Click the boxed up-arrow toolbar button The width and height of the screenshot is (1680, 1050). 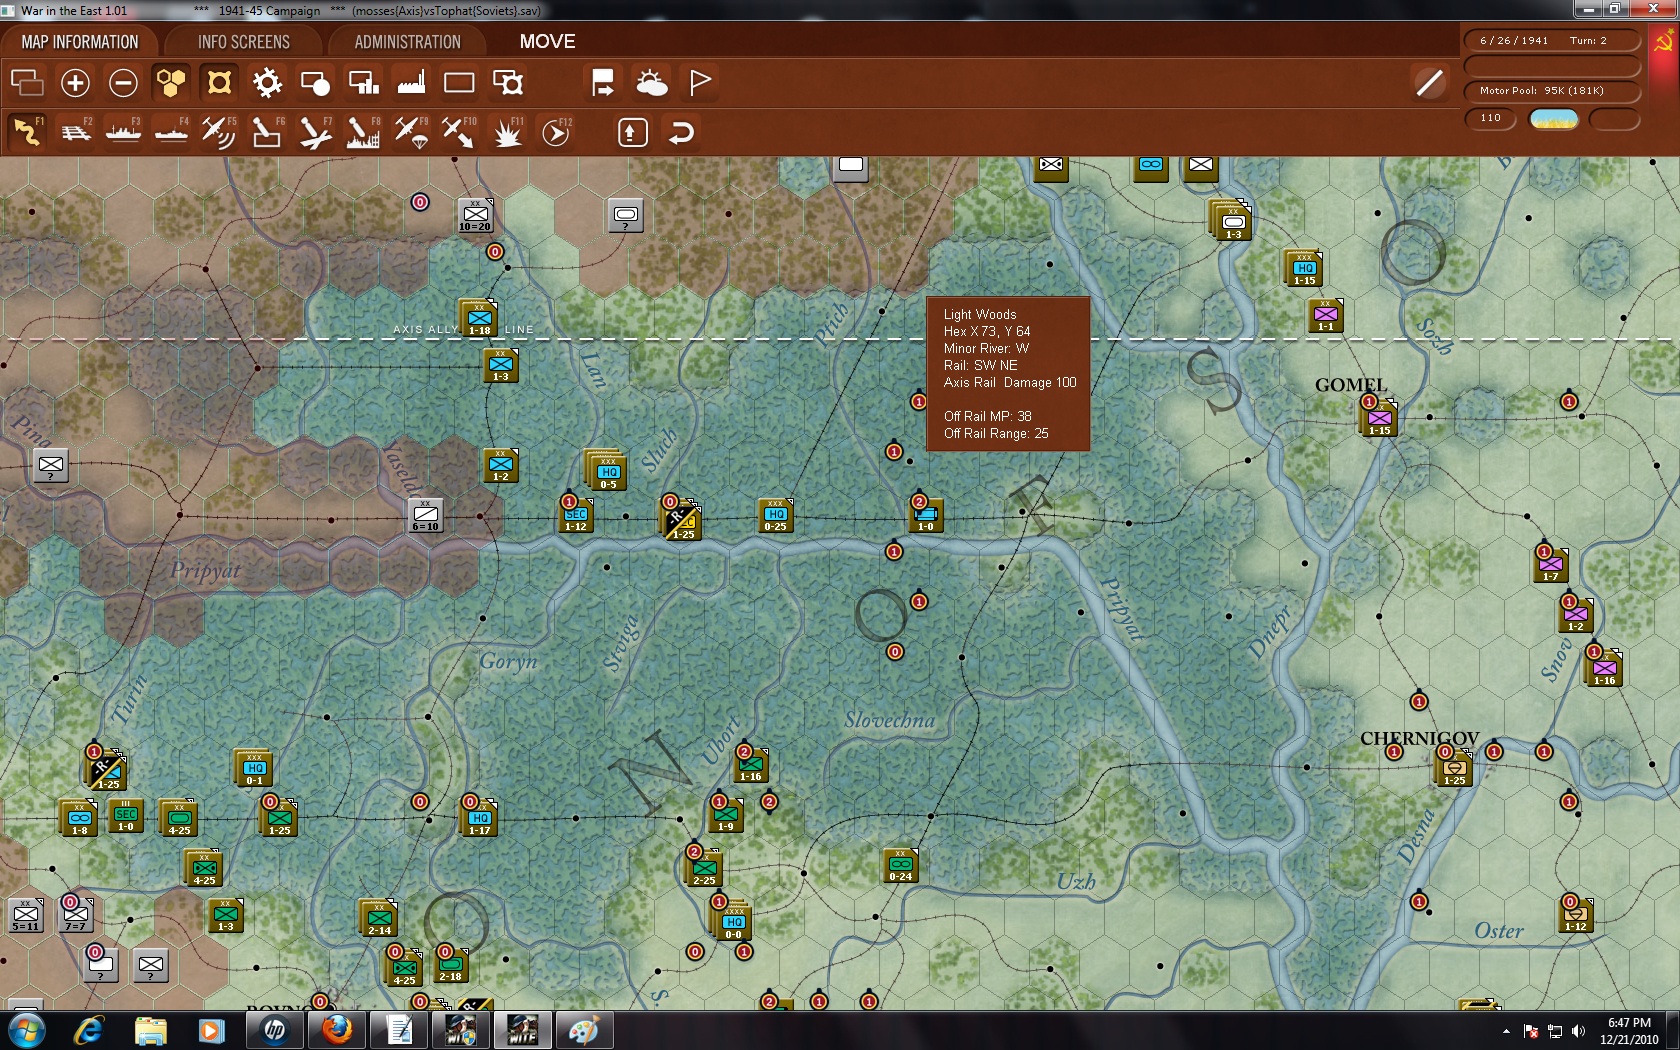(x=633, y=132)
